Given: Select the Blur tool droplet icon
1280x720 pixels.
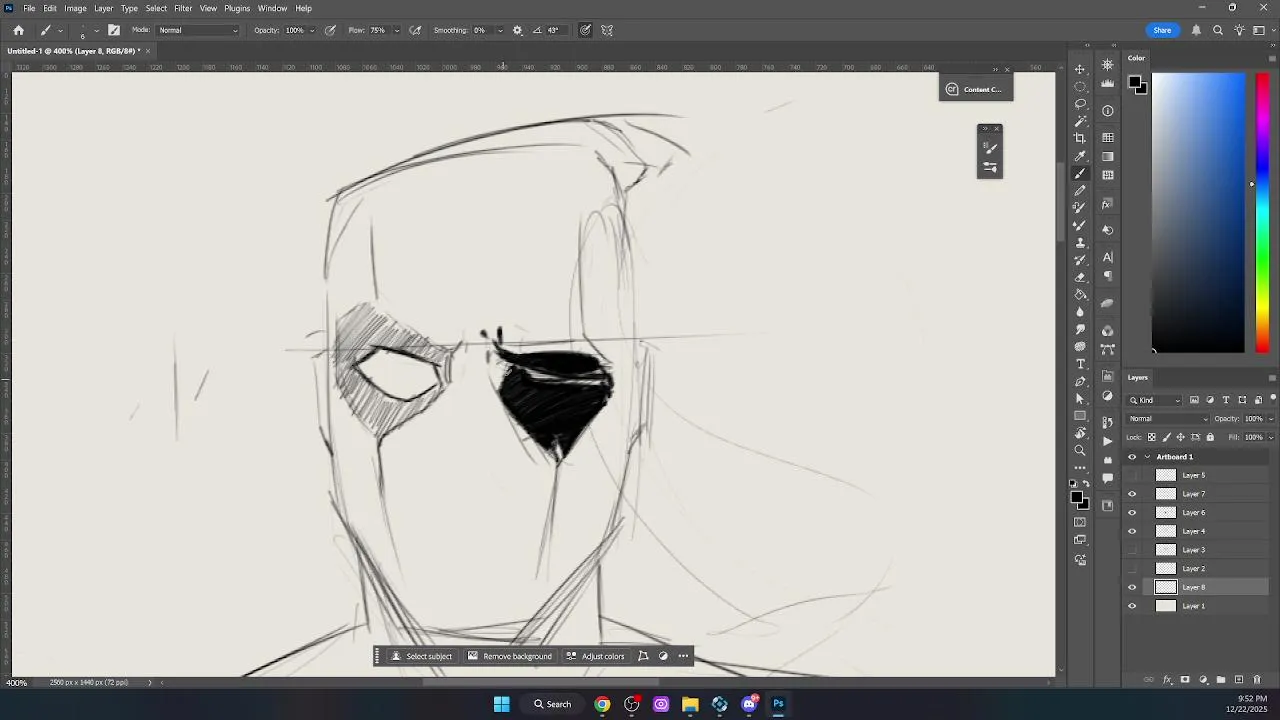Looking at the screenshot, I should point(1080,311).
